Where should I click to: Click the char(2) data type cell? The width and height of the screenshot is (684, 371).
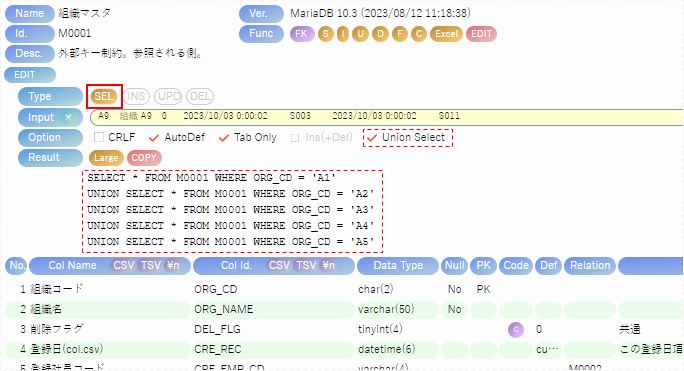coord(376,289)
